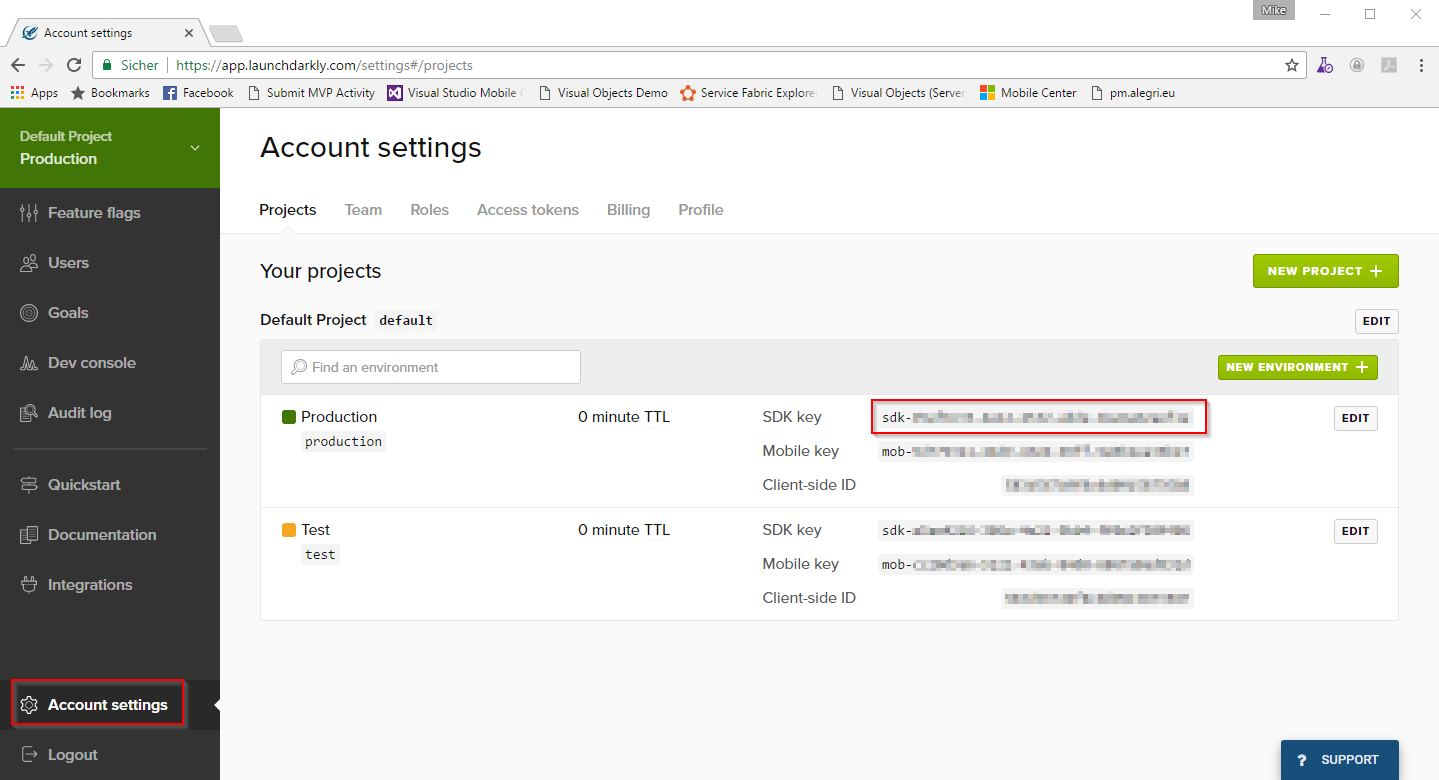Open the pm.alegri.eu bookmark

point(1133,93)
